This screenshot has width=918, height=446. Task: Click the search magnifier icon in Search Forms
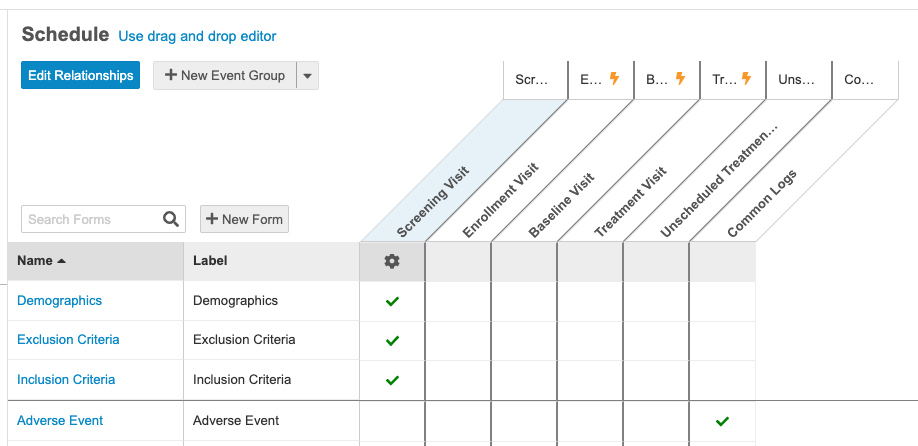171,219
